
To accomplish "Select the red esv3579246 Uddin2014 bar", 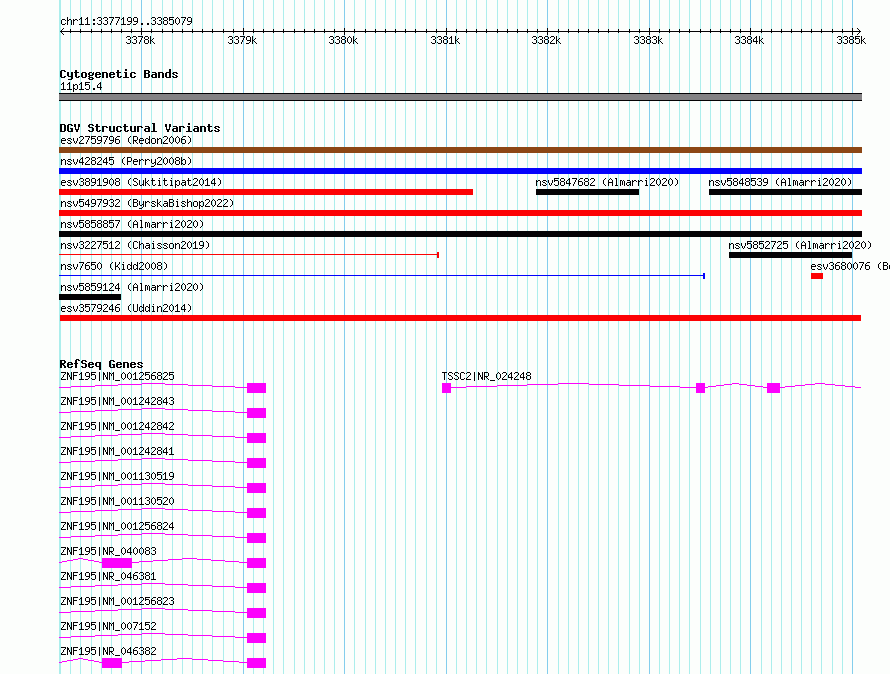I will [x=460, y=318].
